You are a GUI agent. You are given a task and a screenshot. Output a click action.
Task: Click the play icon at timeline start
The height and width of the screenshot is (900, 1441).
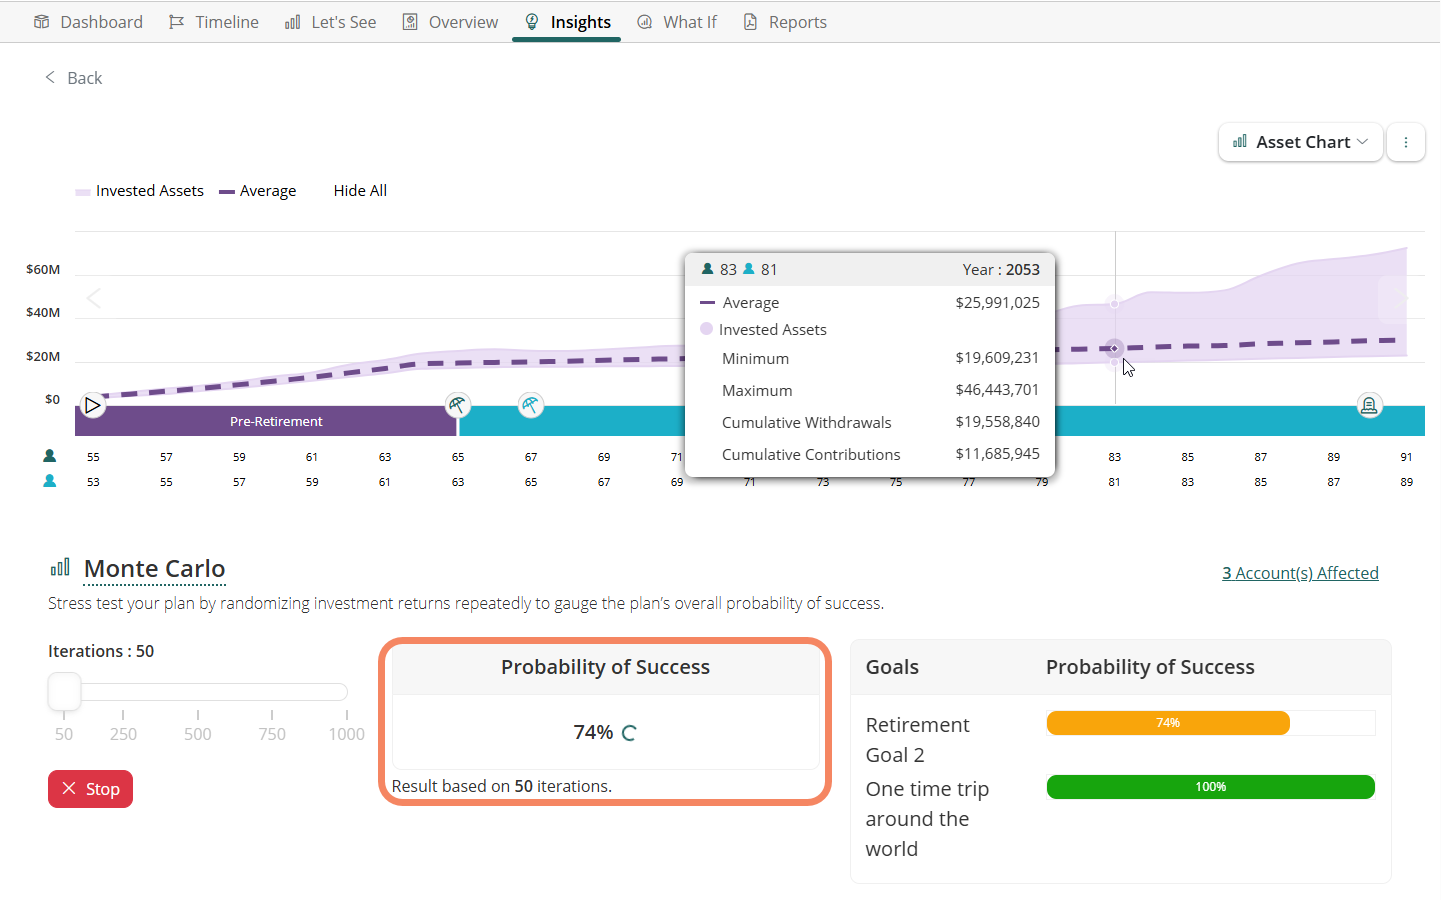(93, 406)
